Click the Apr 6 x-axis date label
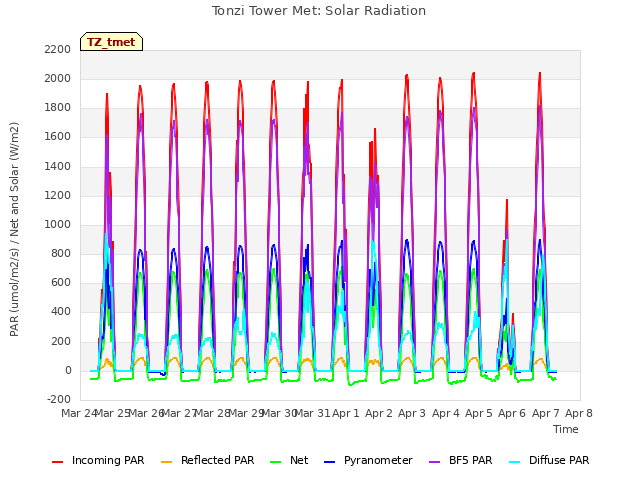This screenshot has height=480, width=640. click(x=512, y=413)
